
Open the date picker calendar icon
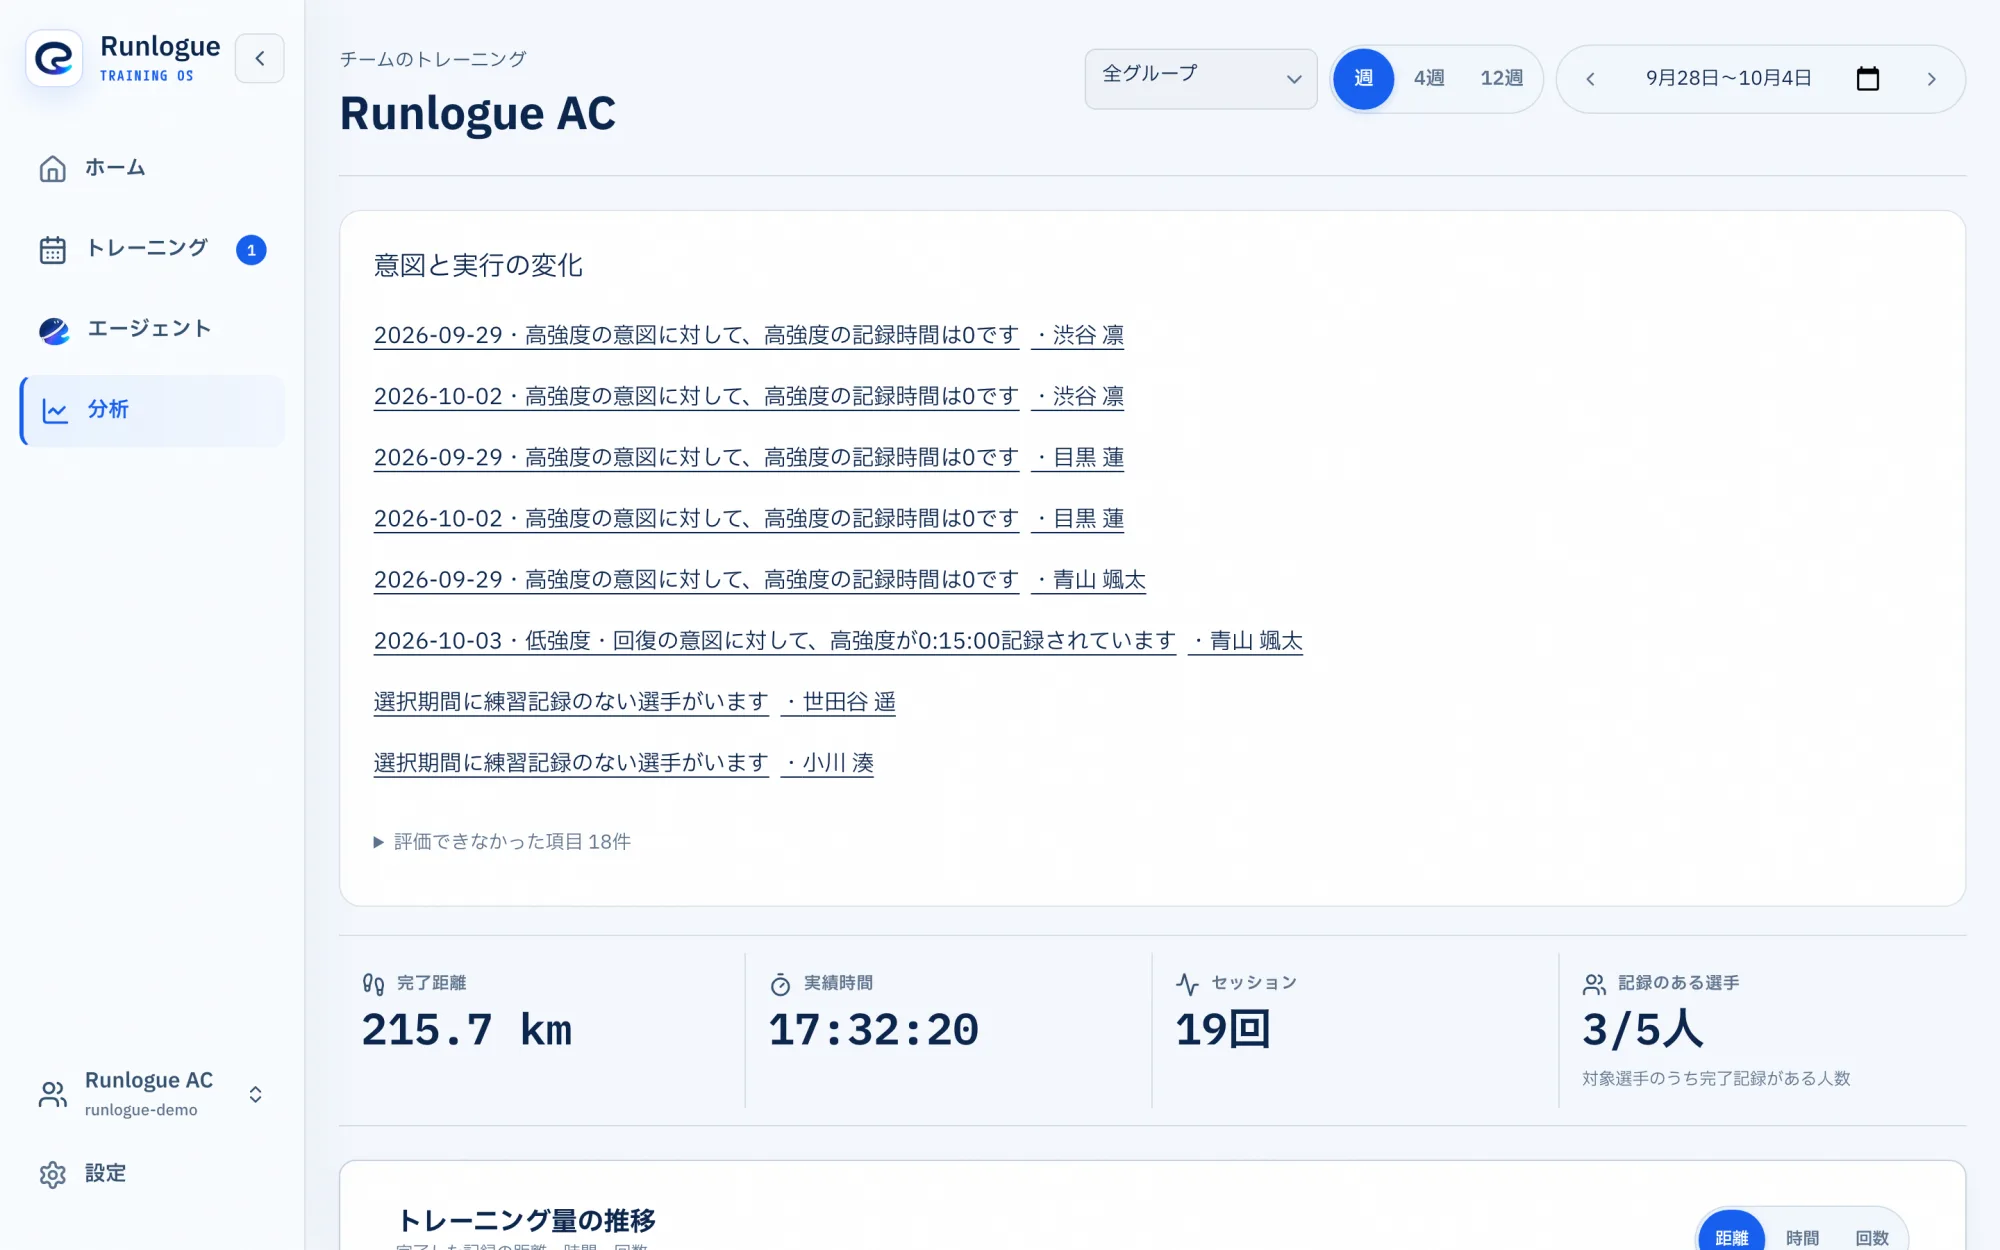[1868, 78]
